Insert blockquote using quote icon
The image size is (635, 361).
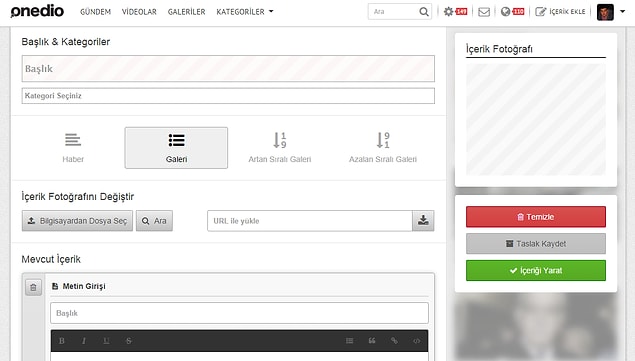pyautogui.click(x=372, y=341)
